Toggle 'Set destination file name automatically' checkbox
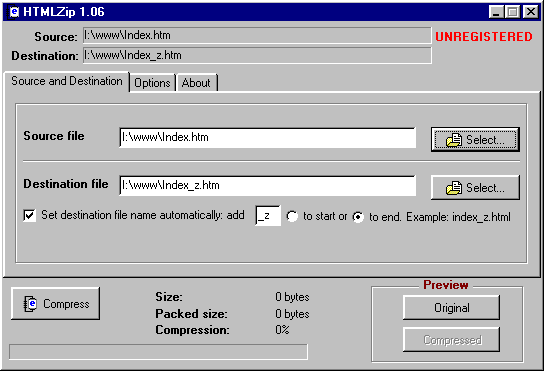Image resolution: width=544 pixels, height=371 pixels. pyautogui.click(x=30, y=215)
